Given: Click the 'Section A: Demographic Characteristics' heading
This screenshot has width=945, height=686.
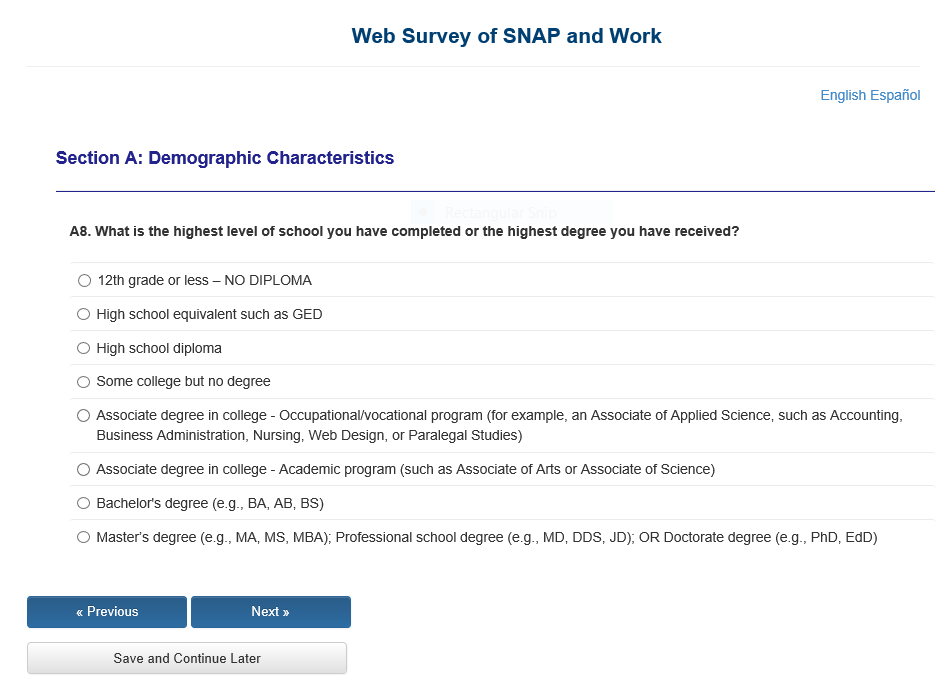Looking at the screenshot, I should (x=225, y=158).
